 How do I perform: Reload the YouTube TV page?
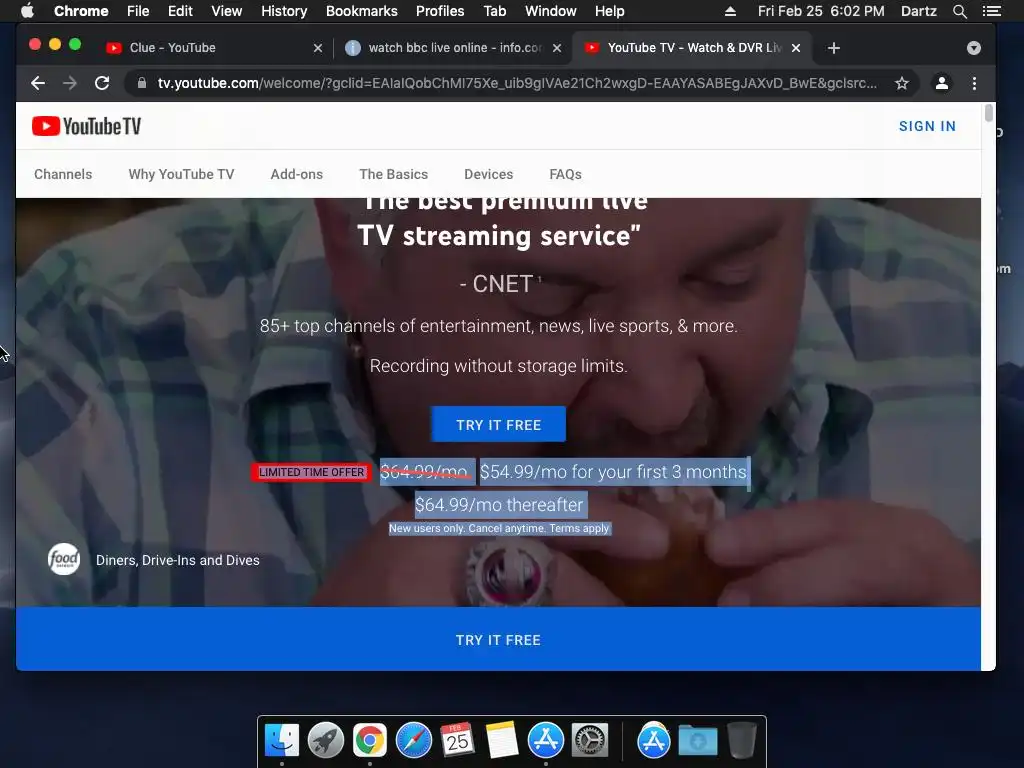click(102, 83)
